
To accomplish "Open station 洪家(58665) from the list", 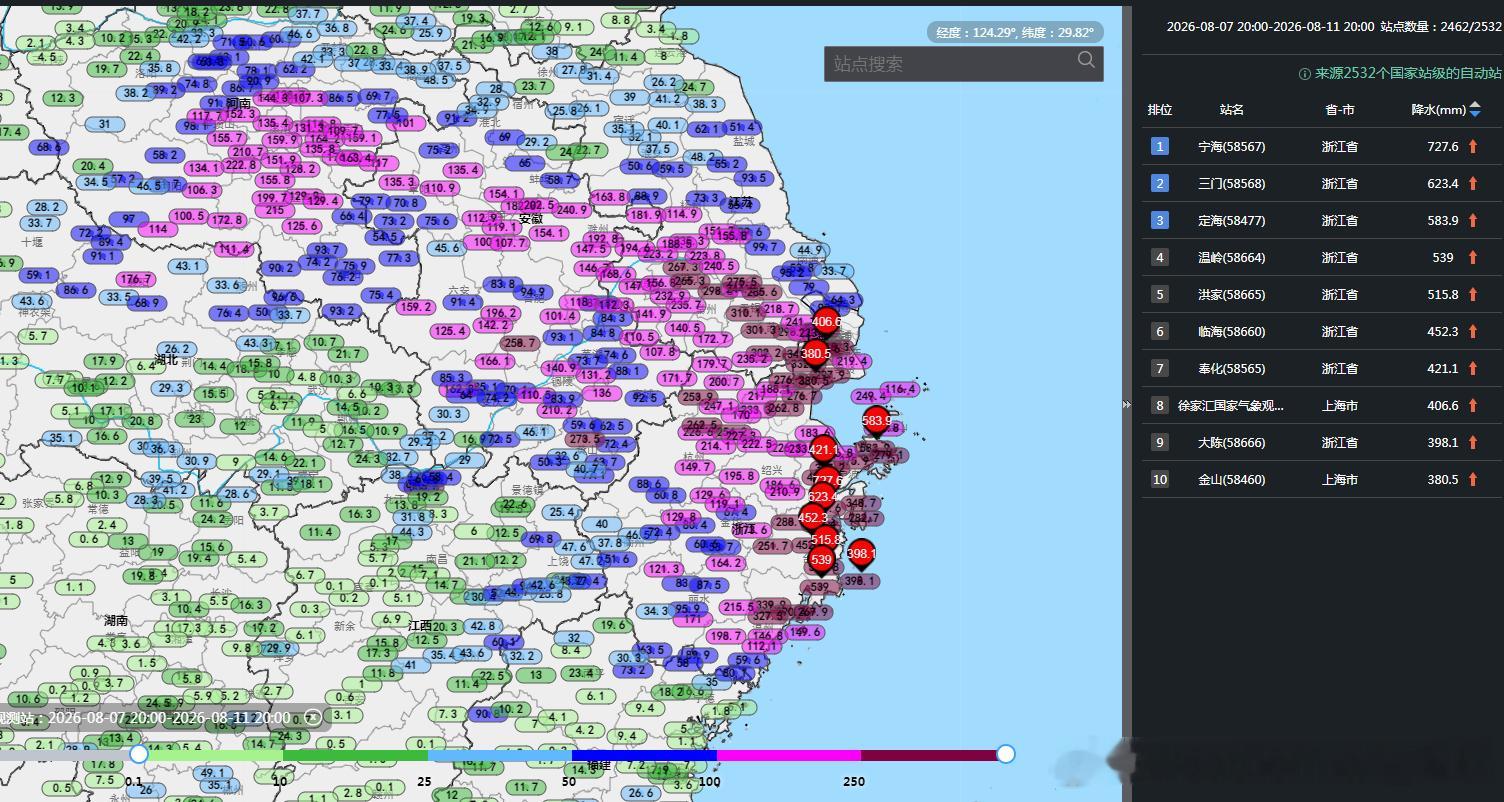I will tap(1232, 295).
